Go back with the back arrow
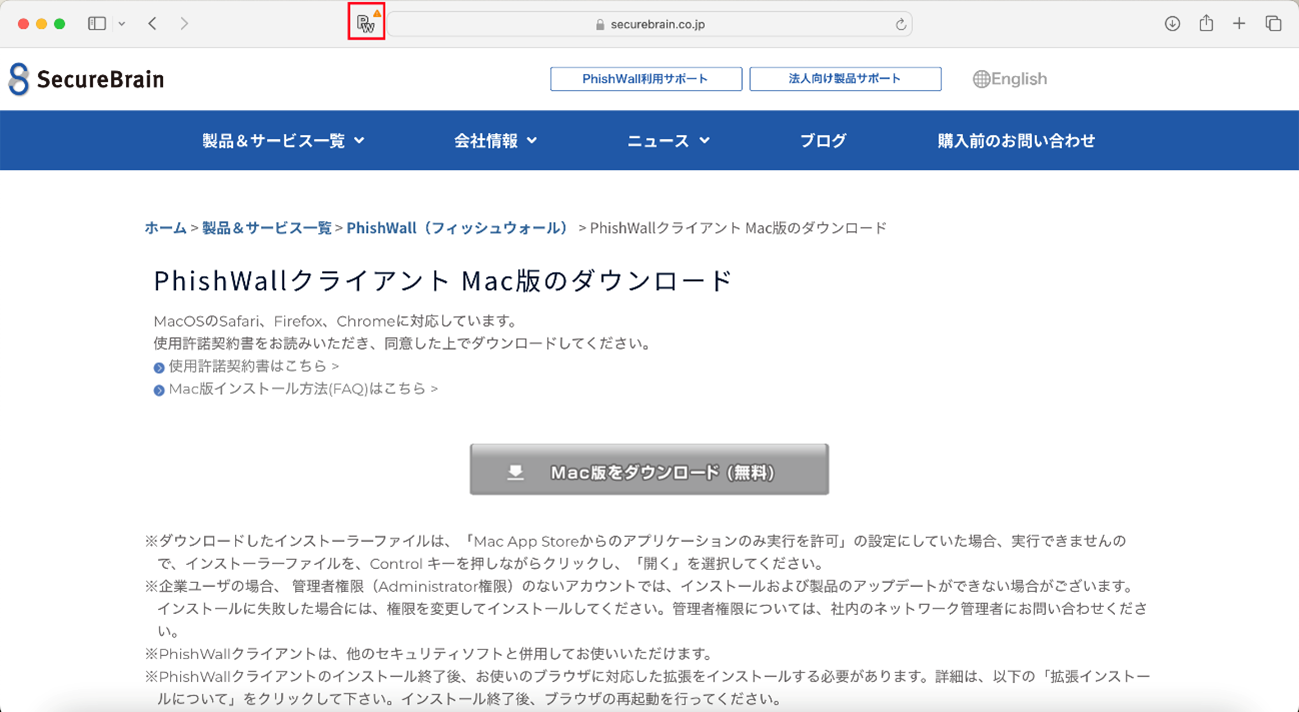This screenshot has height=712, width=1299. pos(152,23)
